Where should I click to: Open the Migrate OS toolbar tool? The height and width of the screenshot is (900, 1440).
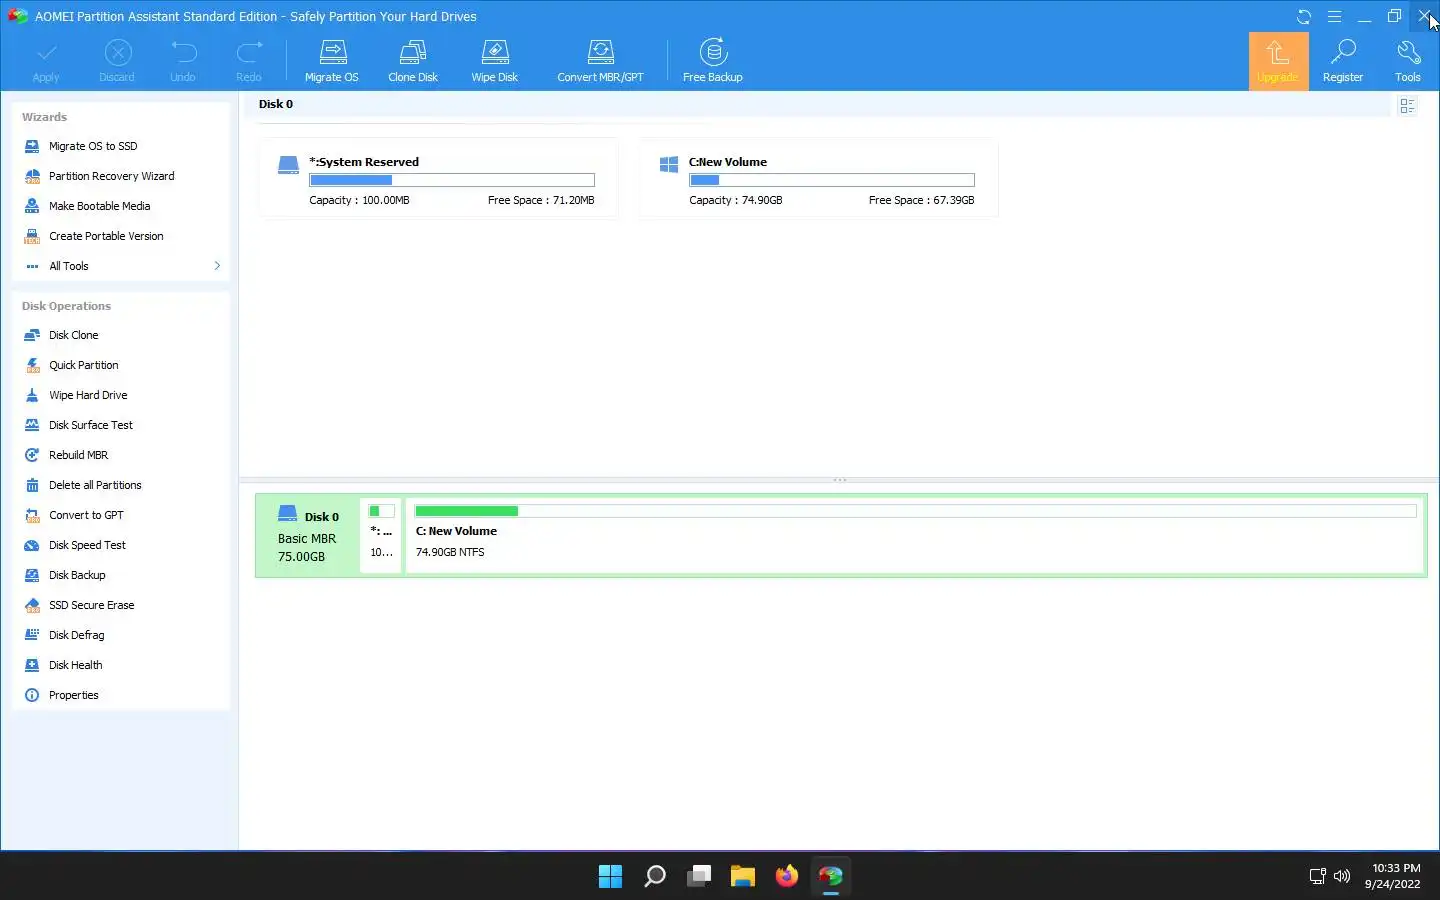point(331,61)
